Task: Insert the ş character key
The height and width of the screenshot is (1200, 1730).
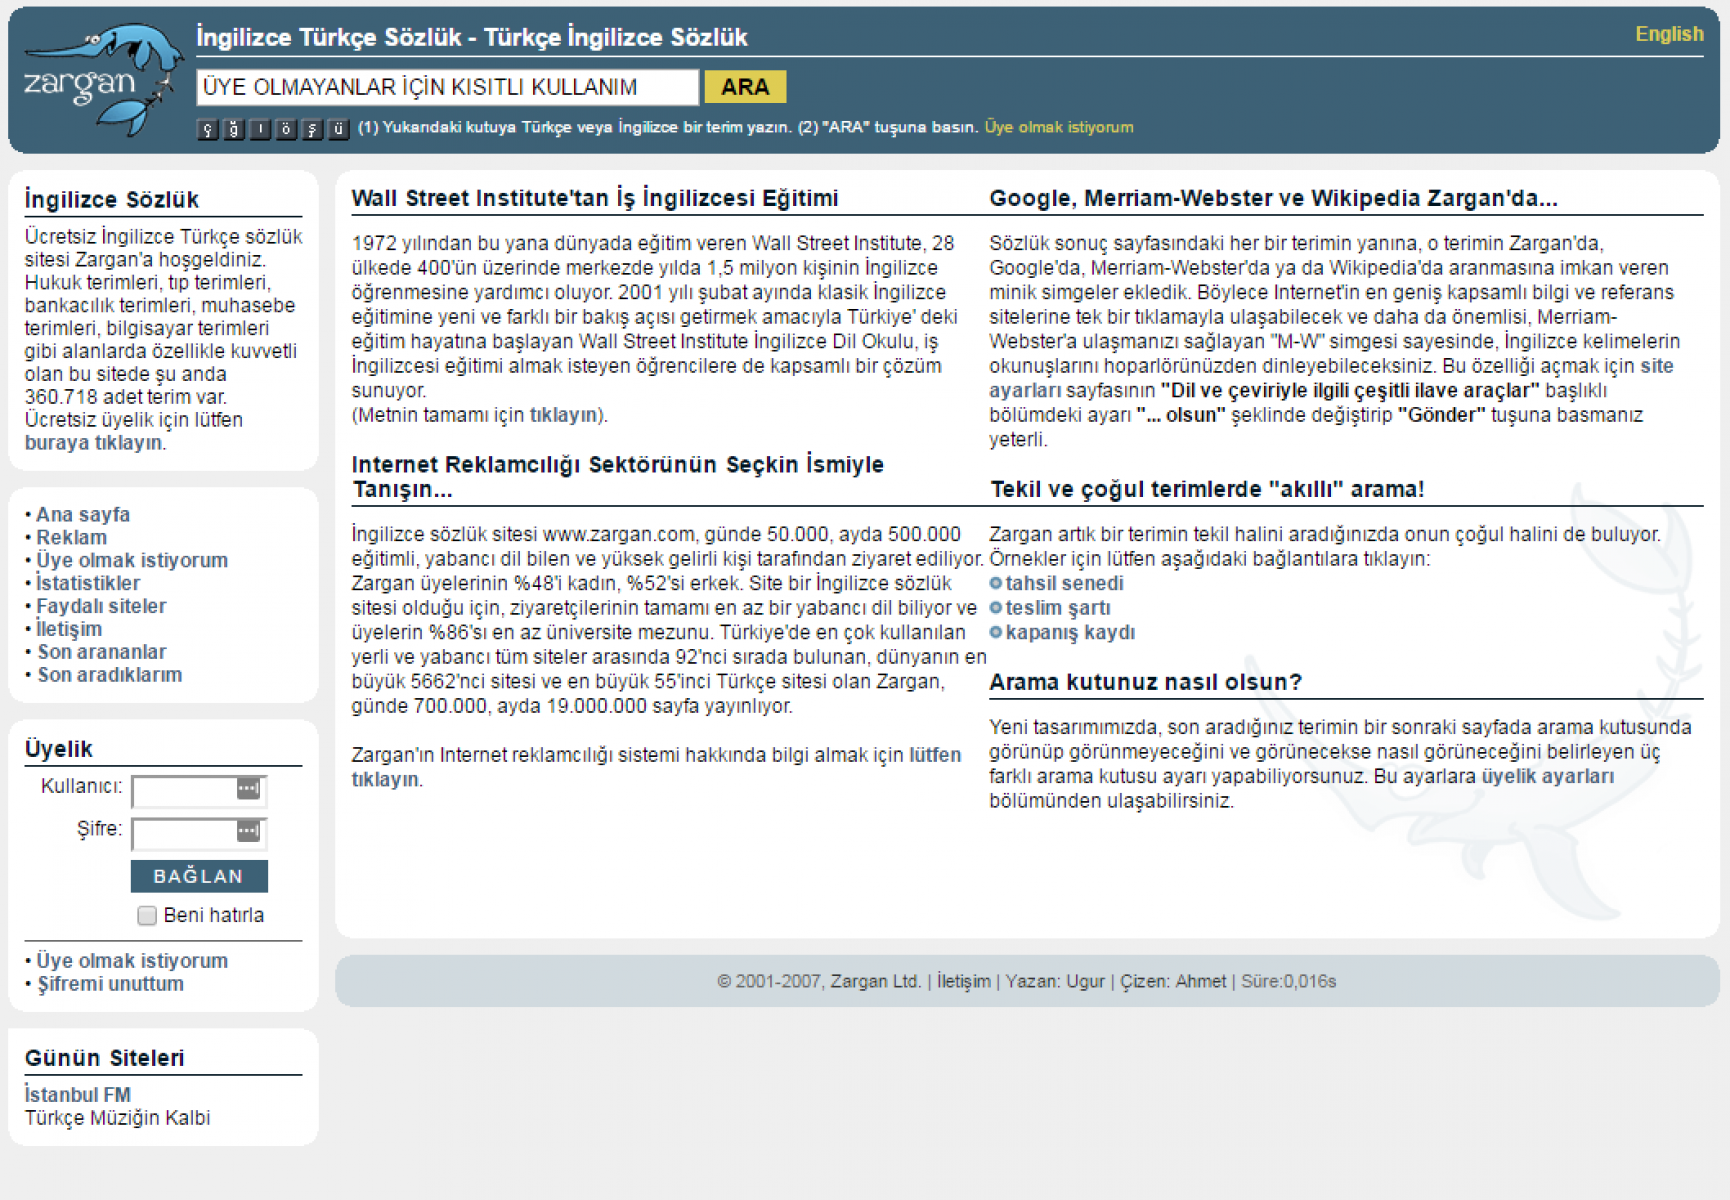Action: [x=312, y=129]
